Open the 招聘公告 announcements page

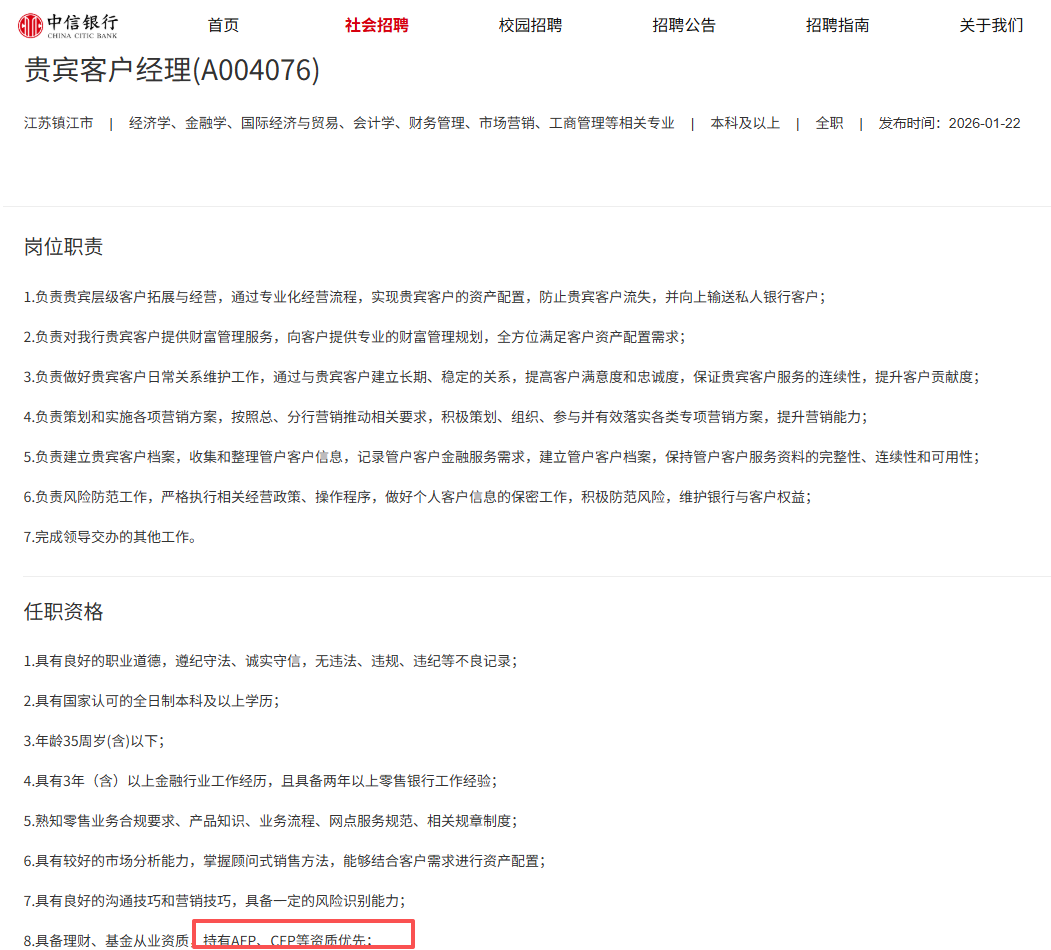[684, 25]
